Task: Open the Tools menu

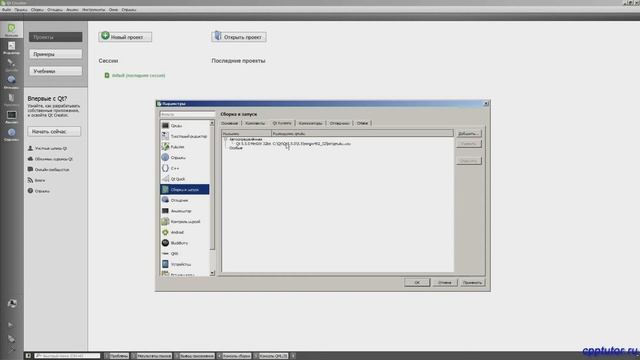Action: point(93,9)
